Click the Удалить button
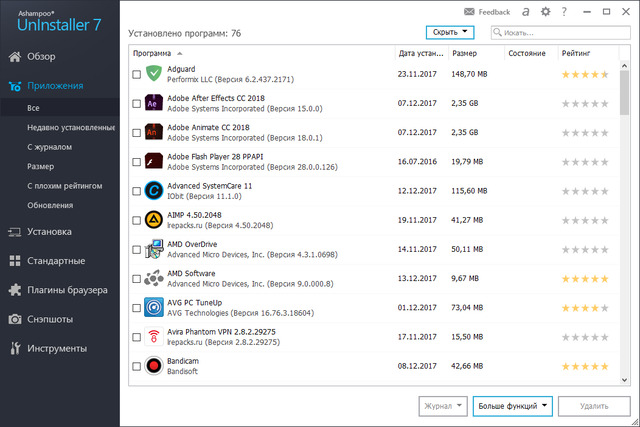 pos(594,405)
